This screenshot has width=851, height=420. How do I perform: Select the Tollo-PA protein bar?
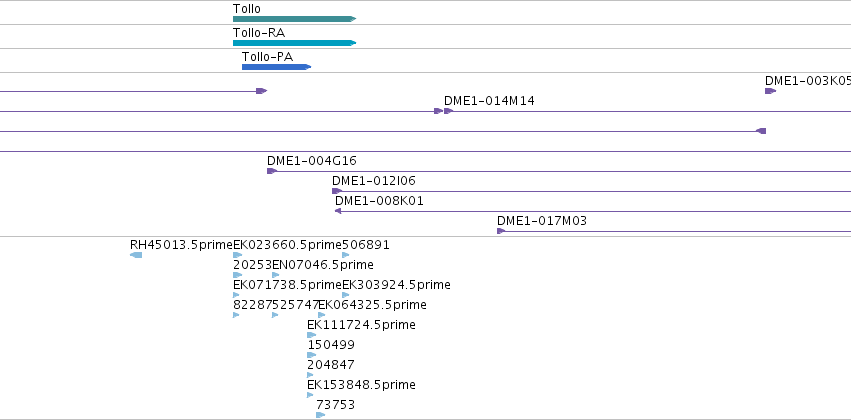pyautogui.click(x=276, y=67)
